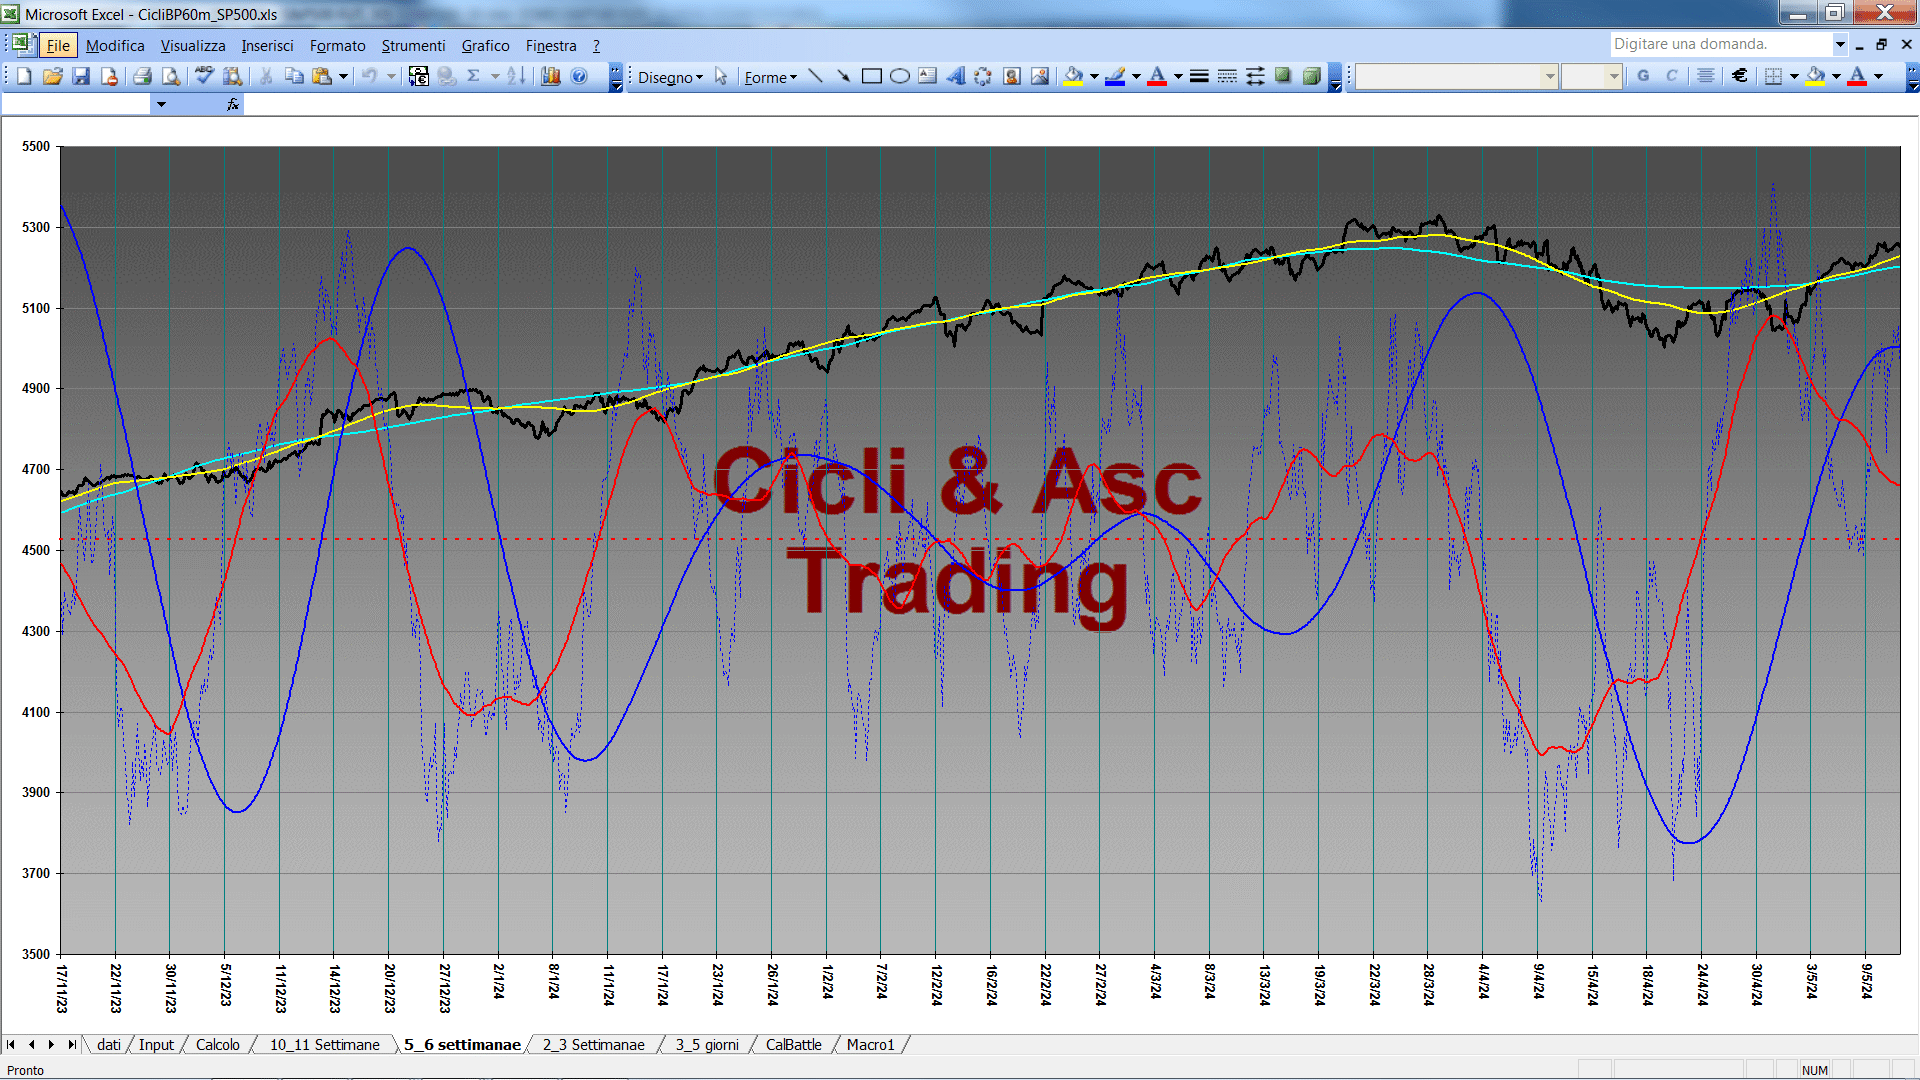Run the ABC spelling check icon

(x=204, y=76)
